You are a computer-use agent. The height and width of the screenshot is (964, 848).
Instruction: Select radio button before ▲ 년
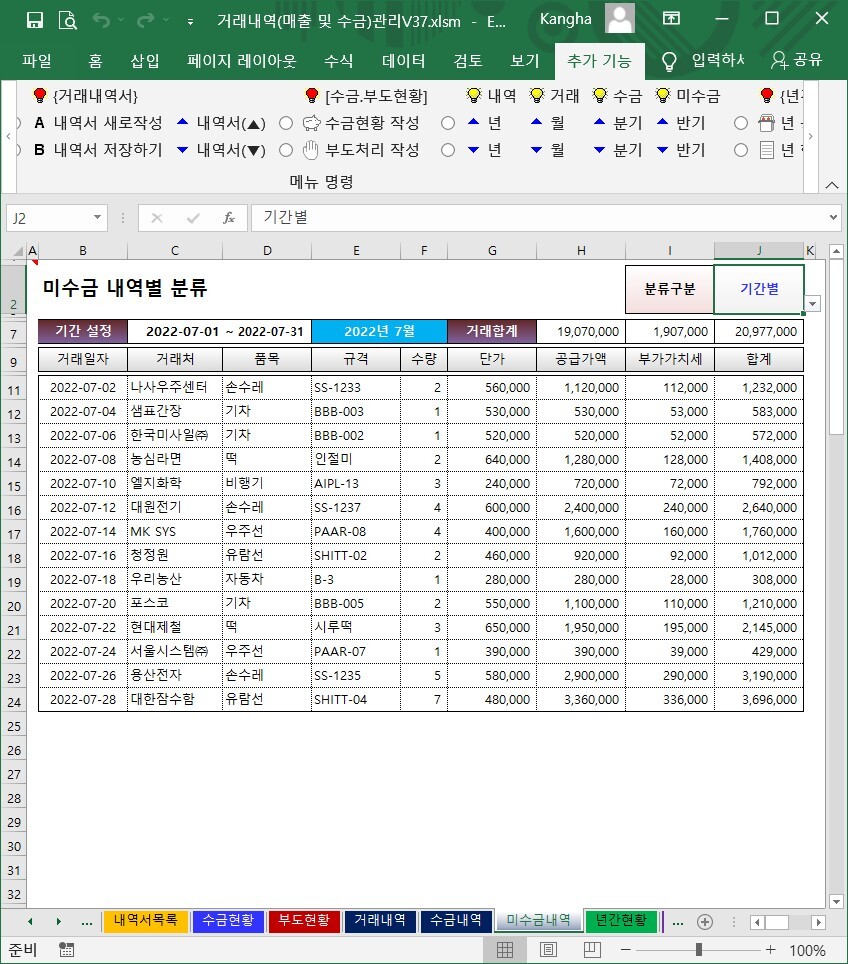(x=448, y=123)
